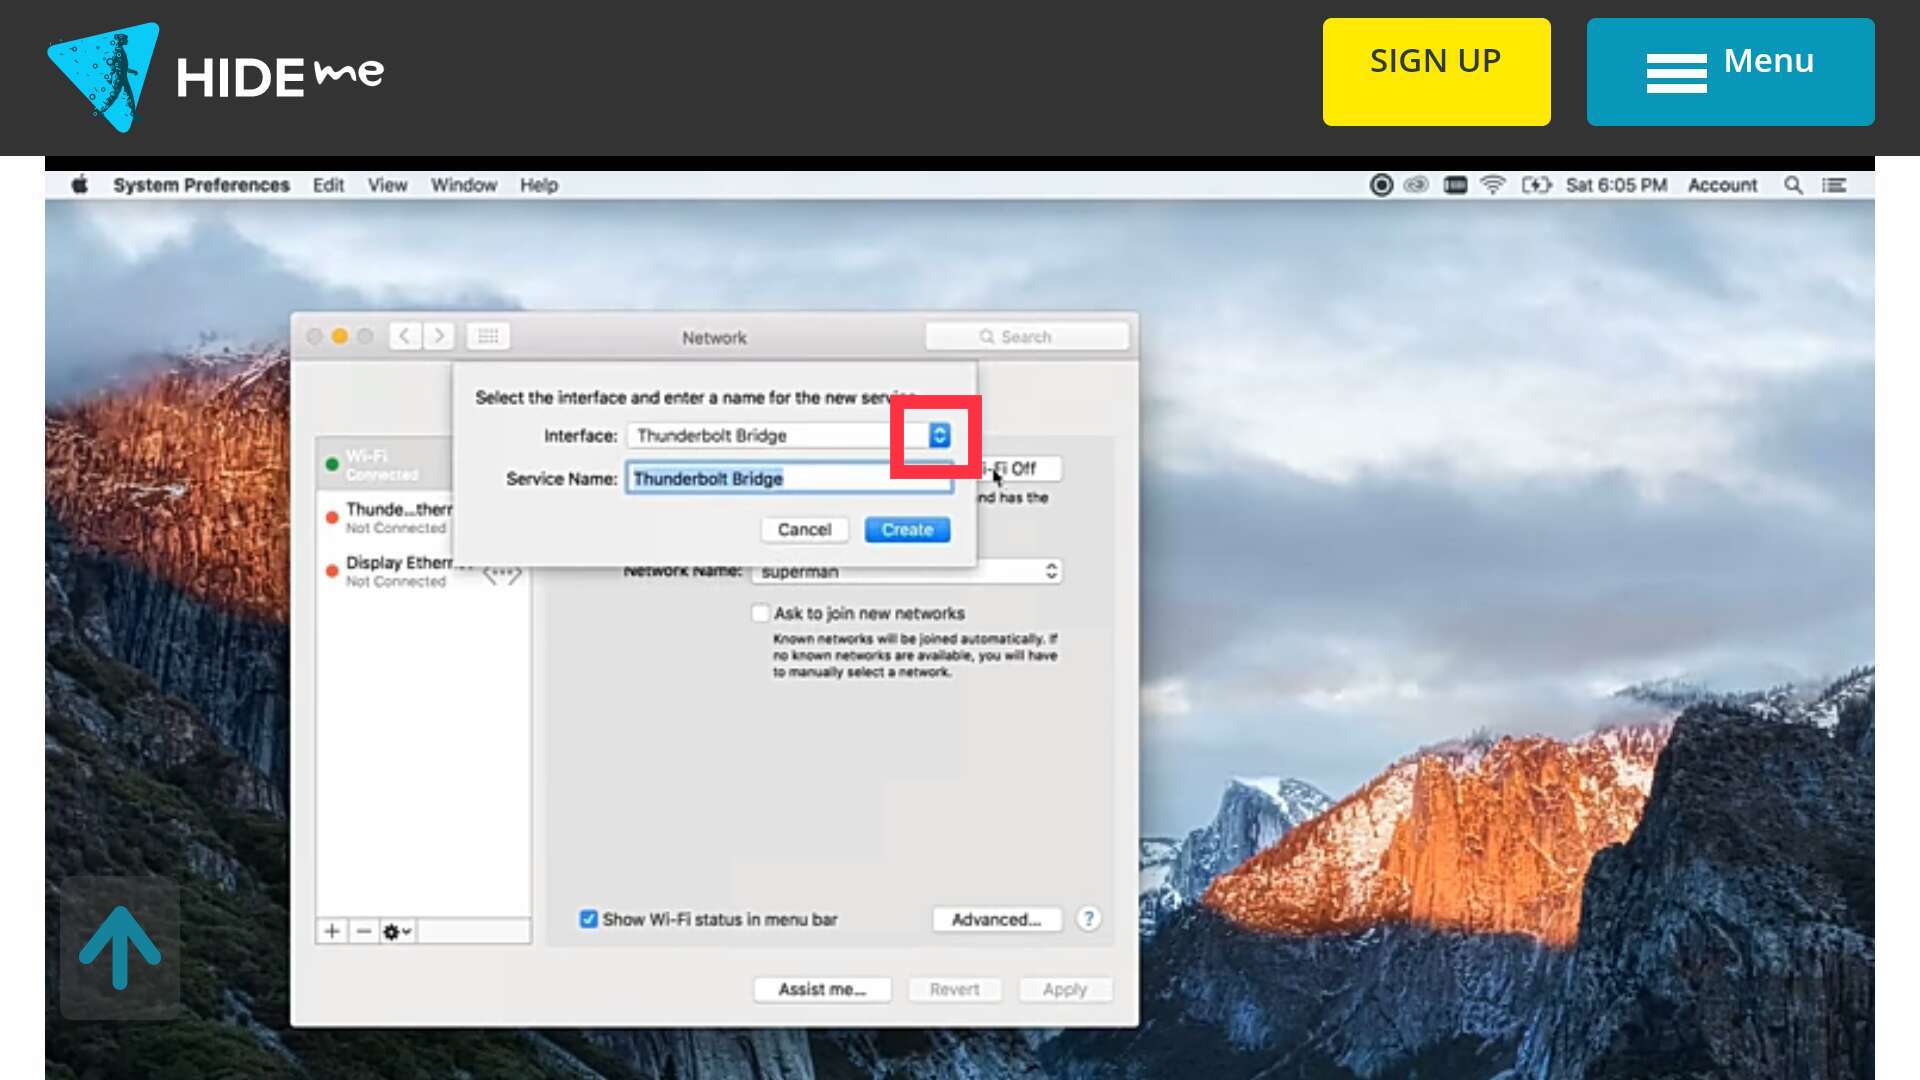Click the SIGN UP button

[x=1436, y=72]
